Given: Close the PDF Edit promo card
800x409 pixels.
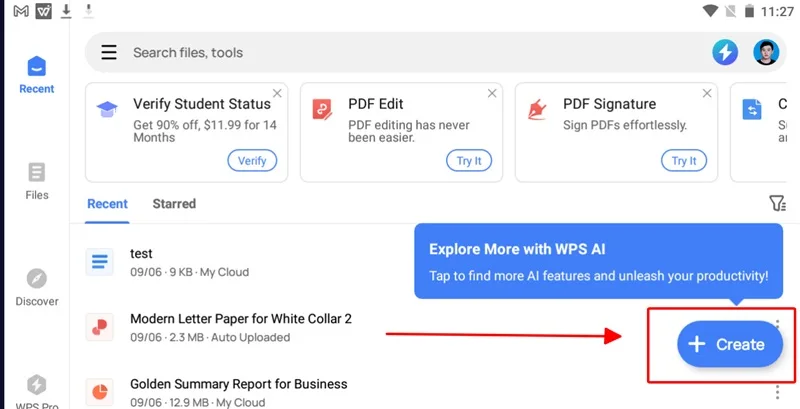Looking at the screenshot, I should point(492,93).
